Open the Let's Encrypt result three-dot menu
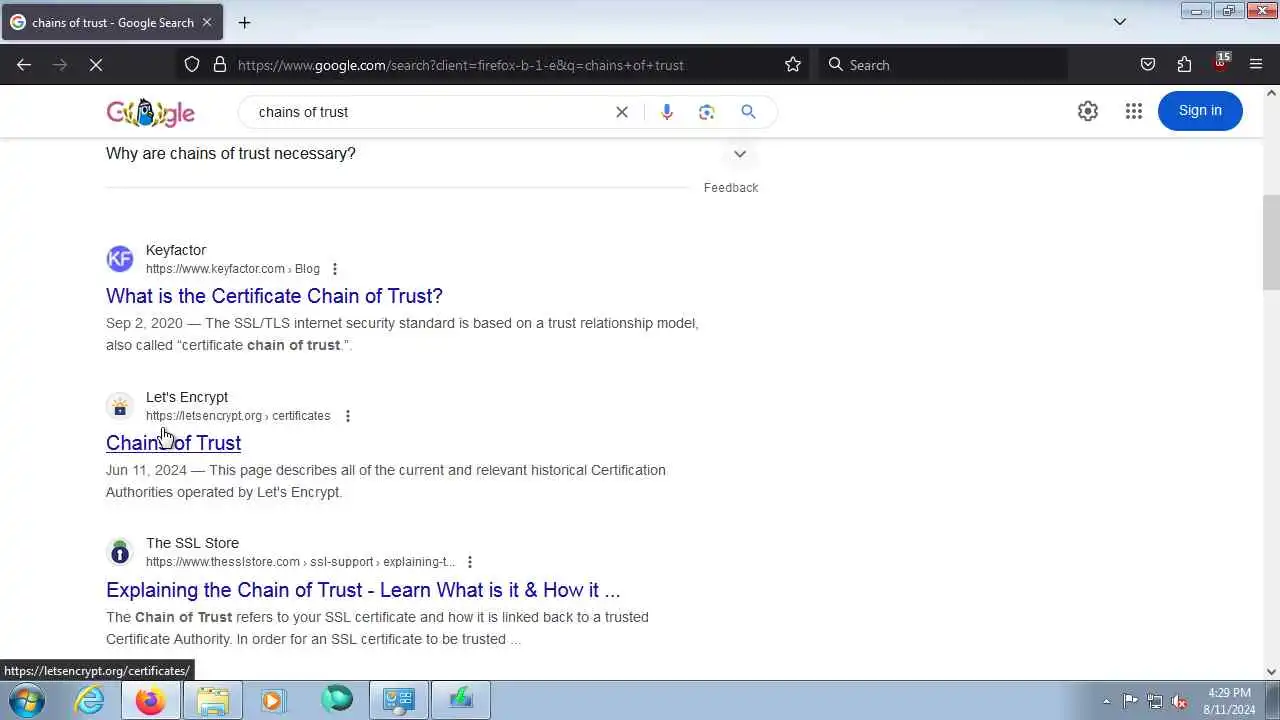This screenshot has height=720, width=1280. click(x=347, y=416)
